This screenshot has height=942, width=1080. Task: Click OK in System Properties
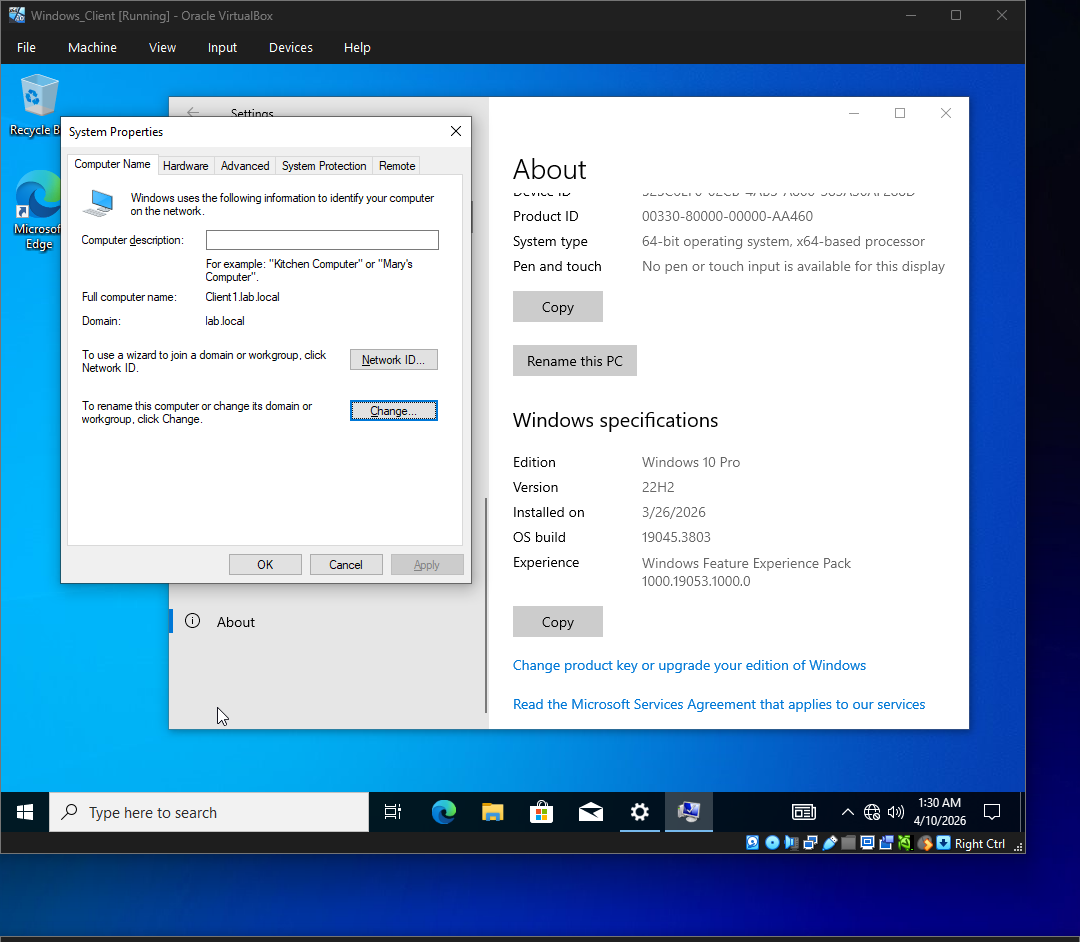(265, 565)
